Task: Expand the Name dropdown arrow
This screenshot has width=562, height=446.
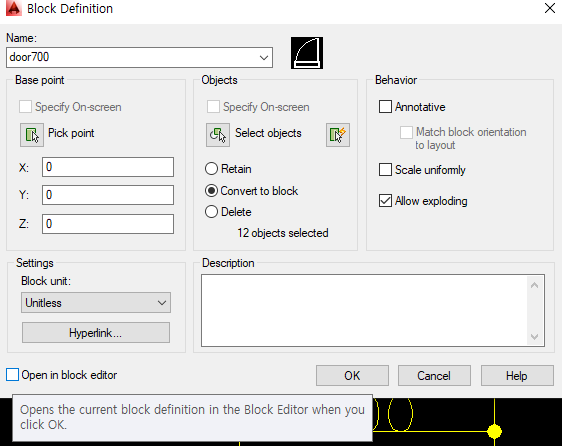Action: point(264,57)
